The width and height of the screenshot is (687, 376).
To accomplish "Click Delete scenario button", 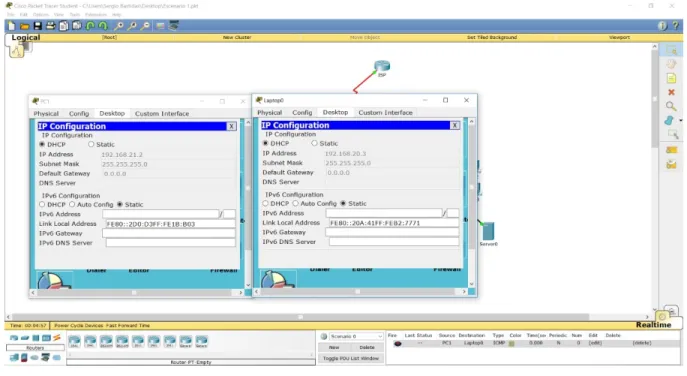I will point(367,348).
